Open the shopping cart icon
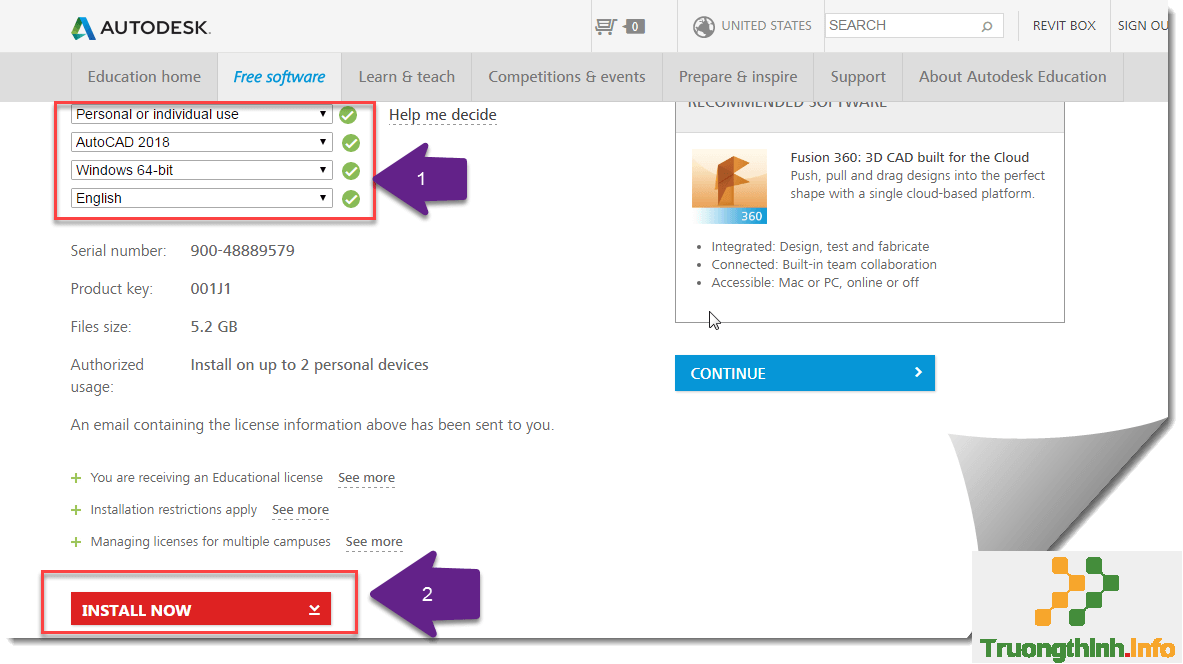 [x=606, y=26]
